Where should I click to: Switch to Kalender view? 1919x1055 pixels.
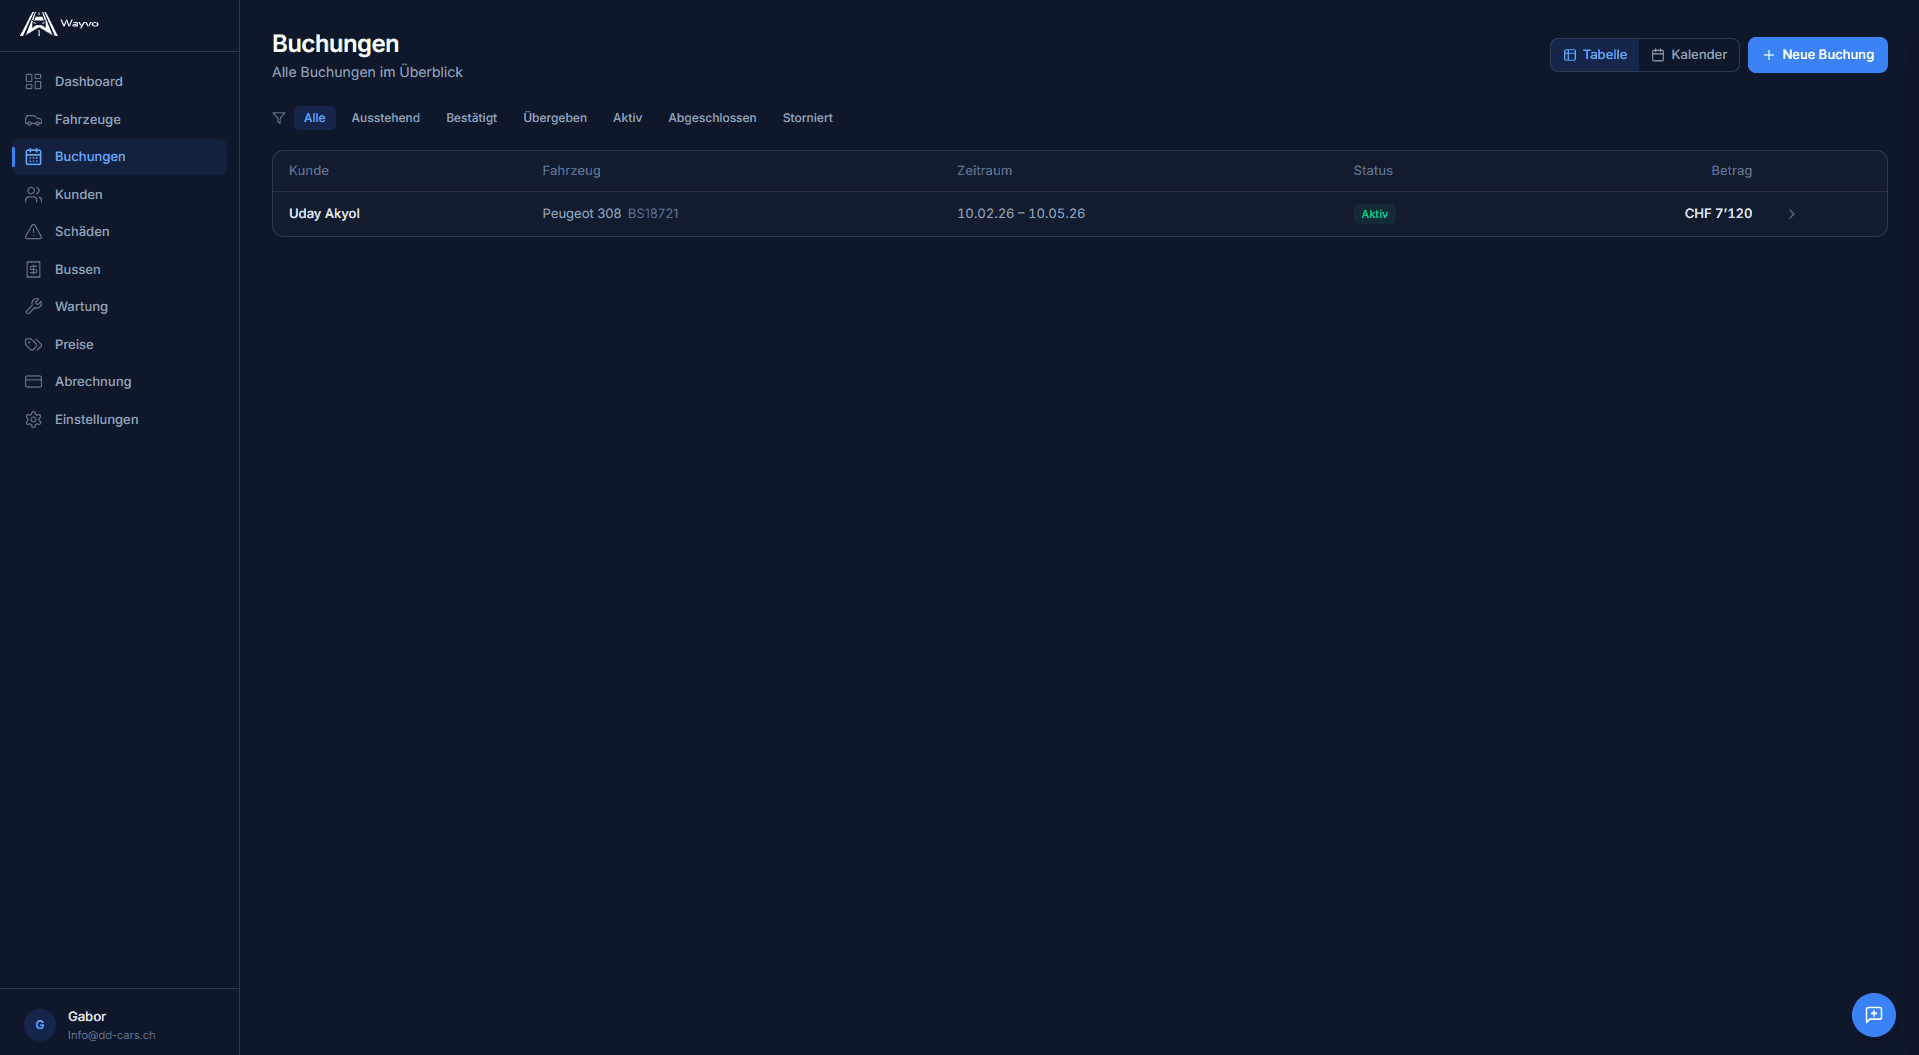[1689, 55]
